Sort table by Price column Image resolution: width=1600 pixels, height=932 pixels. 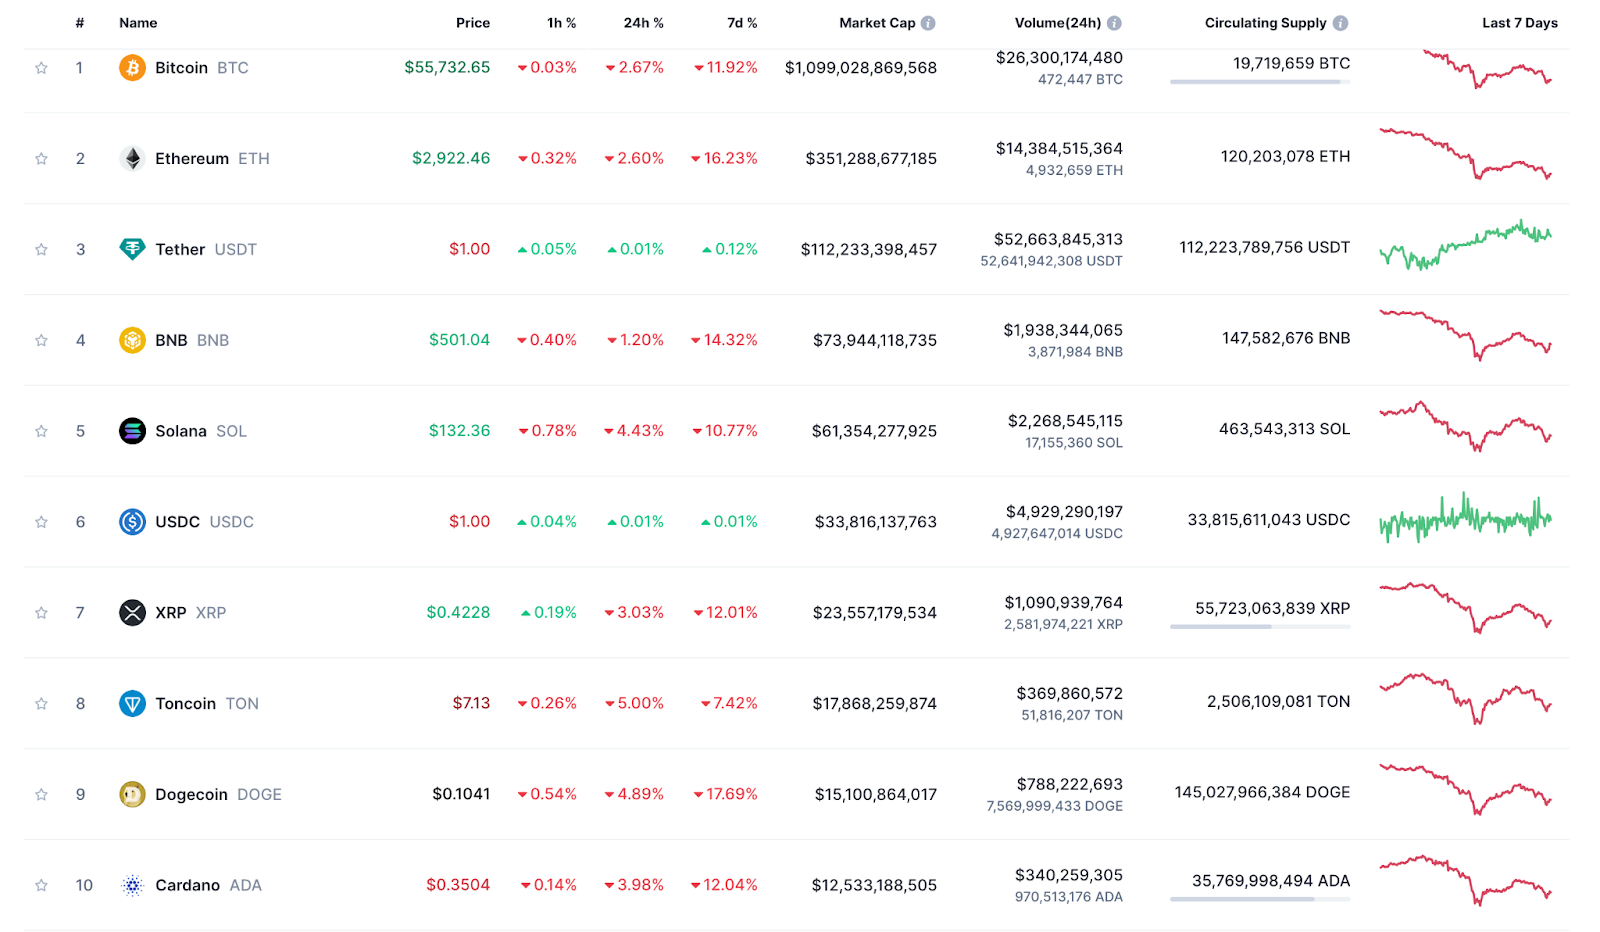[x=473, y=23]
